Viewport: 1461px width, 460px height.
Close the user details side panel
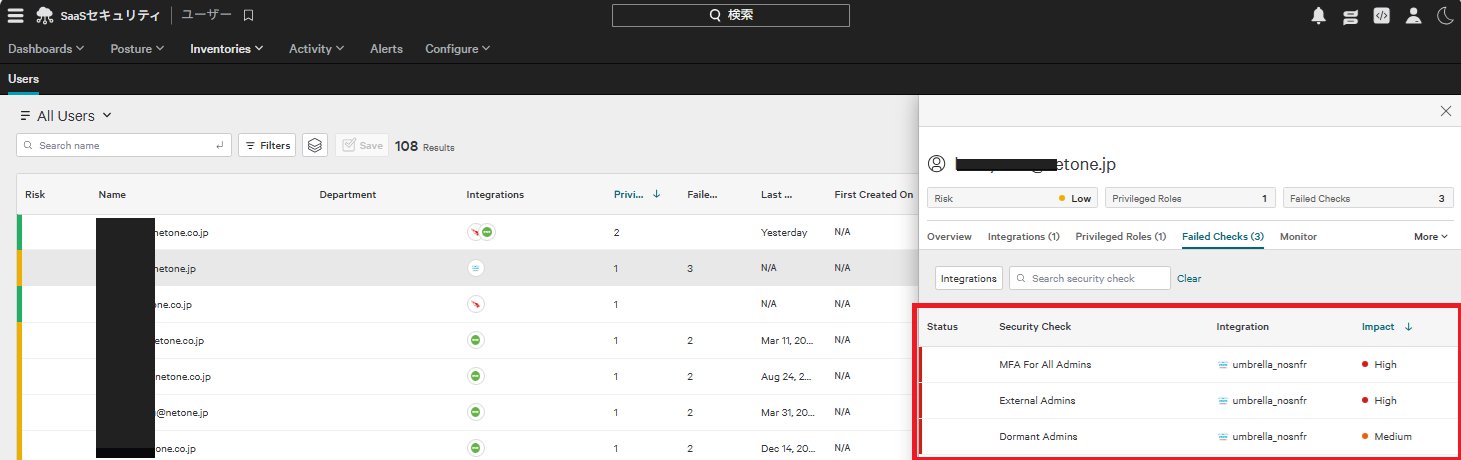(x=1445, y=111)
